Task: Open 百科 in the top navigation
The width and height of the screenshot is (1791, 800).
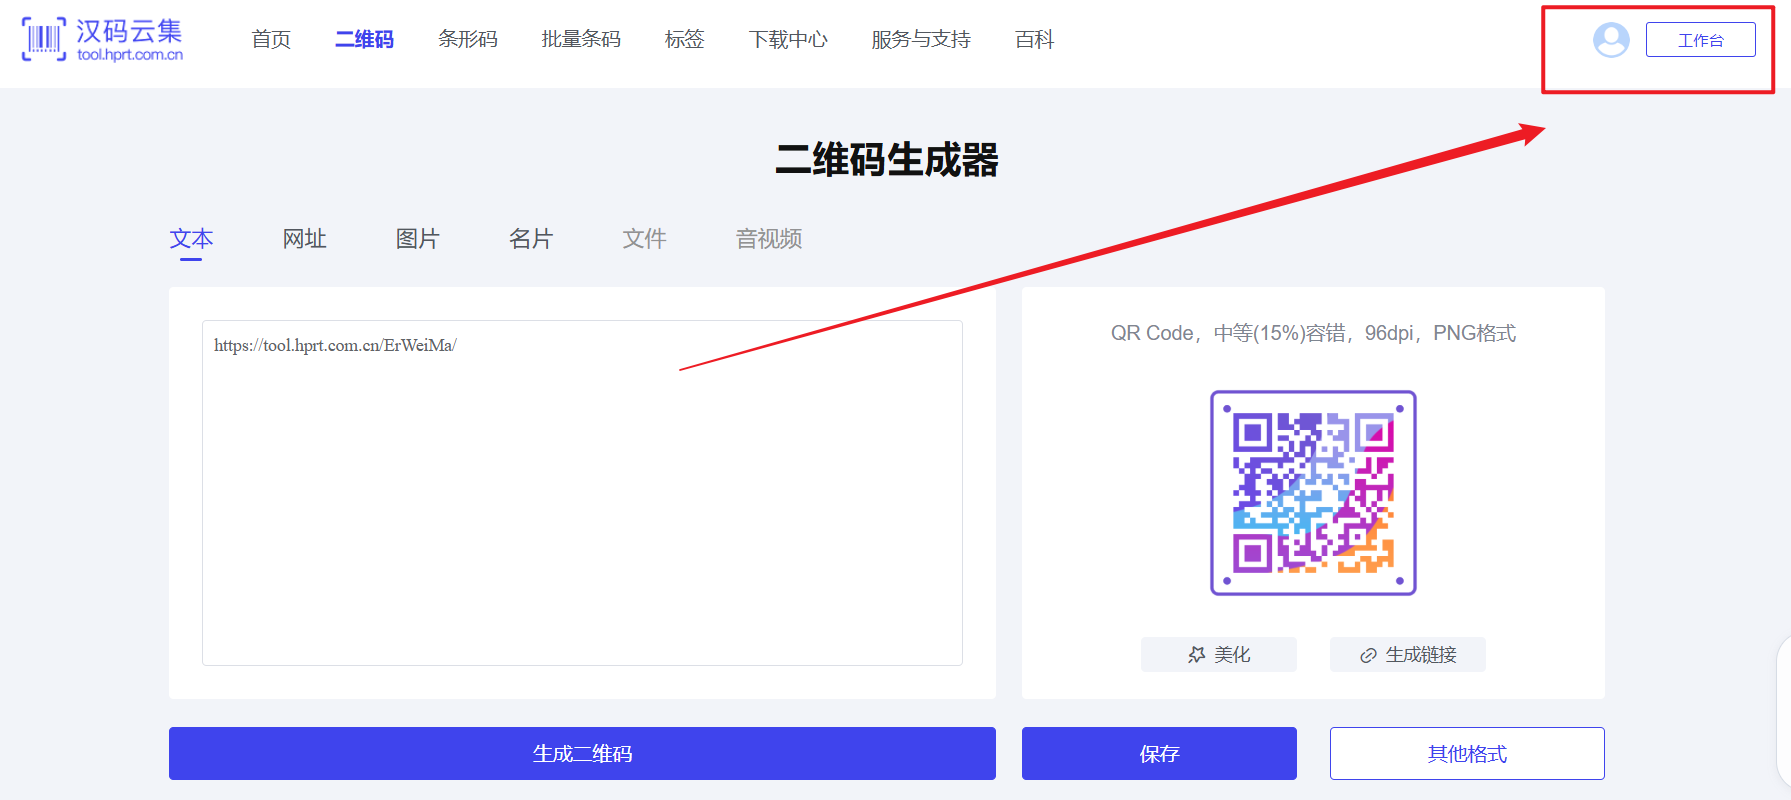Action: tap(1035, 39)
